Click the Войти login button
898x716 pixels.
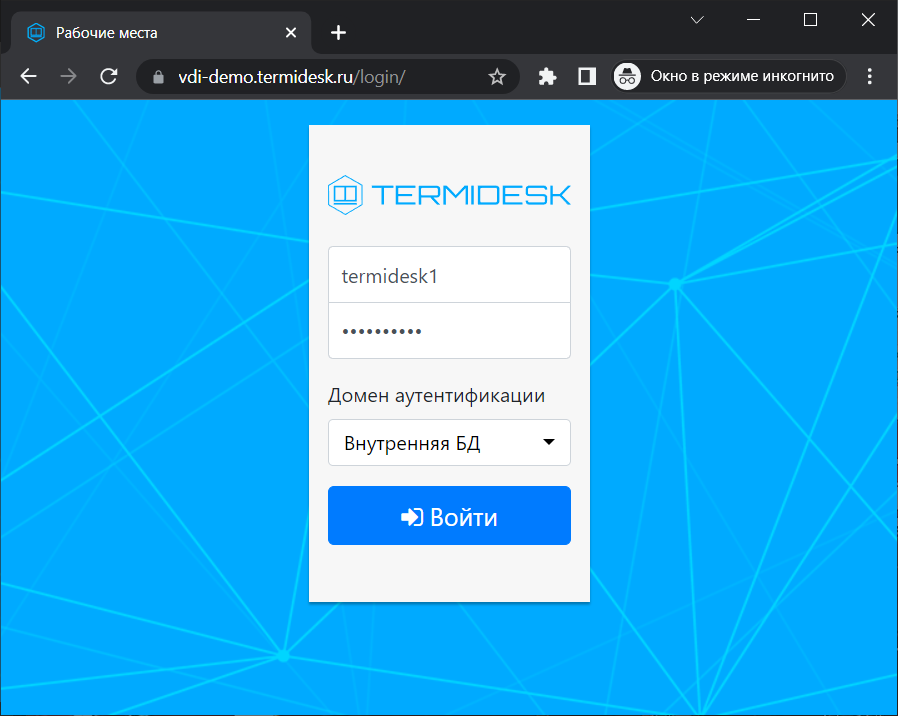449,516
